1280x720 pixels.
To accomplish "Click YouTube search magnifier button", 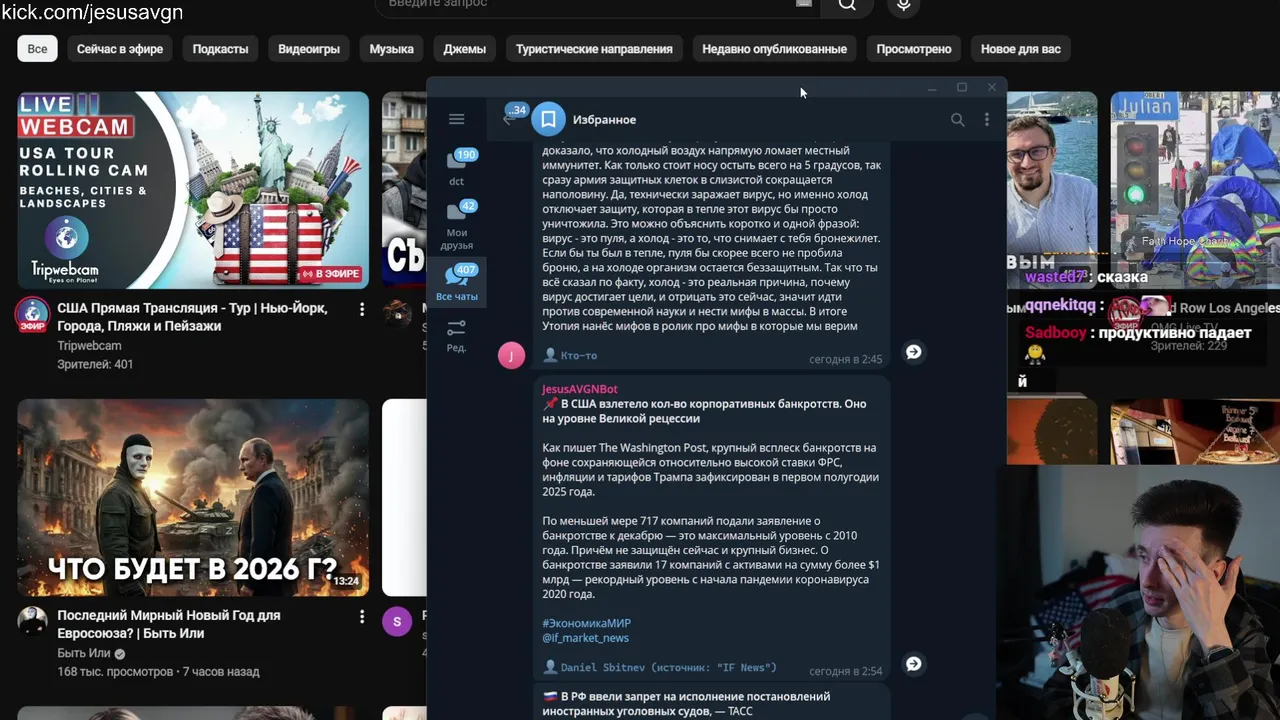I will [847, 5].
